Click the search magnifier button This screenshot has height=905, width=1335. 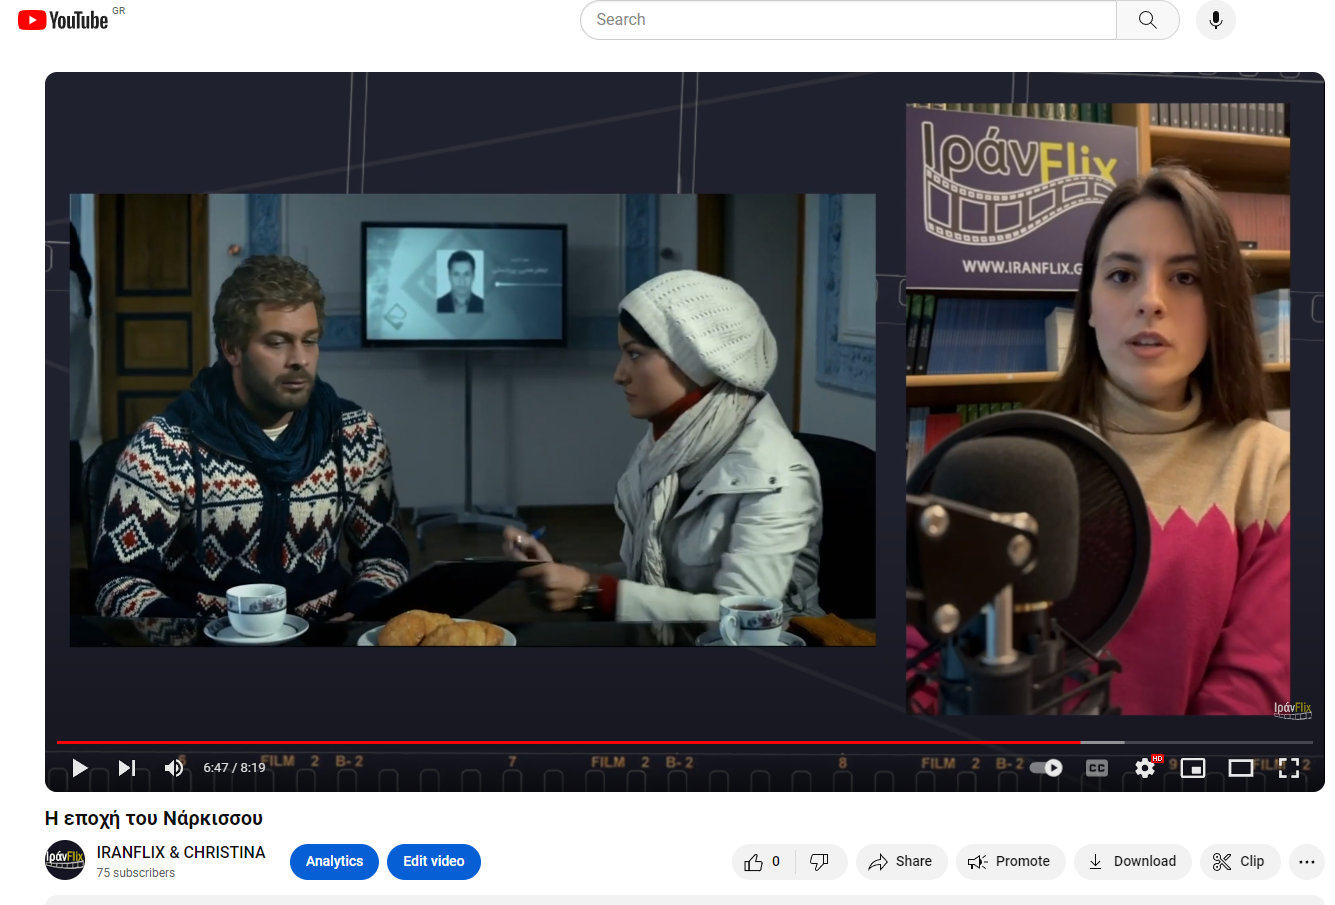click(x=1148, y=20)
